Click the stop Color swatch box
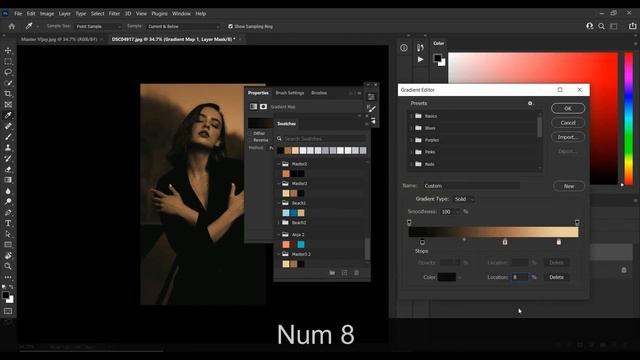Screen dimensions: 640x360 pyautogui.click(x=447, y=277)
